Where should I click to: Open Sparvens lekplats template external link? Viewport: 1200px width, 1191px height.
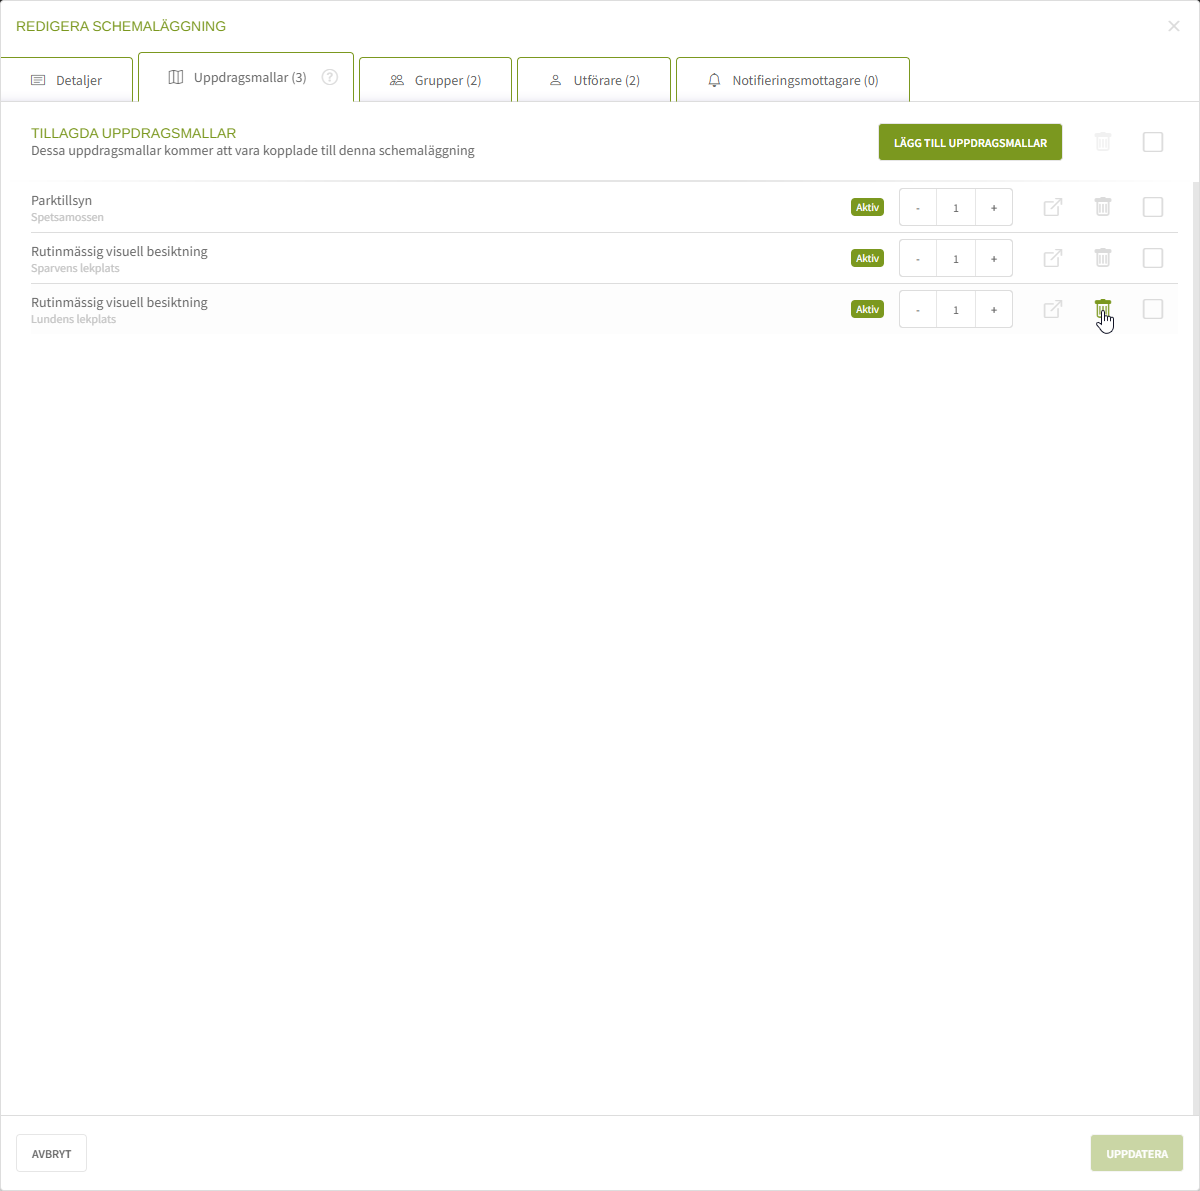[x=1052, y=258]
